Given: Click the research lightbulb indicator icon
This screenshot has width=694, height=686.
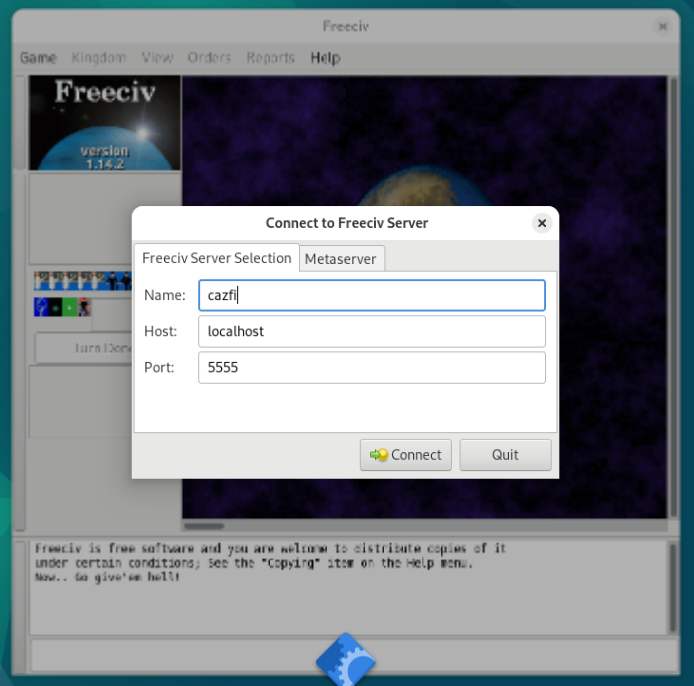Looking at the screenshot, I should tap(41, 307).
